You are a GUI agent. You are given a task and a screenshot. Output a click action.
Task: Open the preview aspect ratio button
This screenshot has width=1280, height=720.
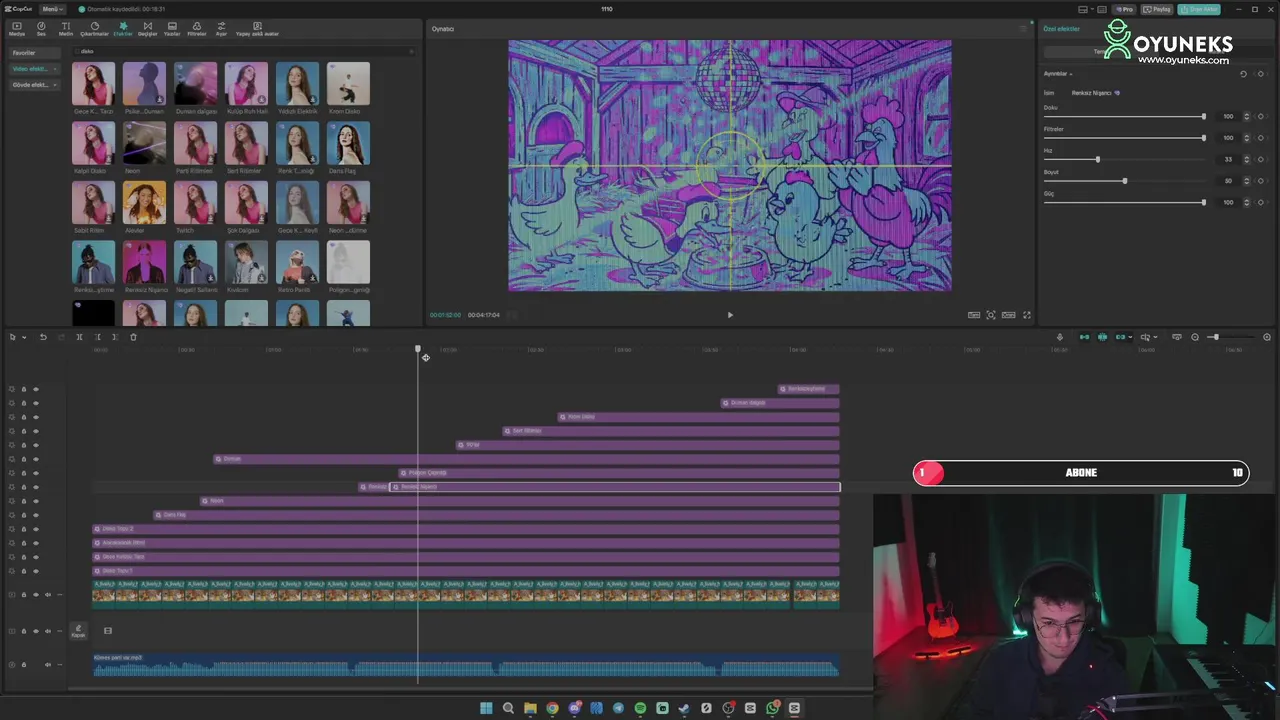coord(1009,315)
